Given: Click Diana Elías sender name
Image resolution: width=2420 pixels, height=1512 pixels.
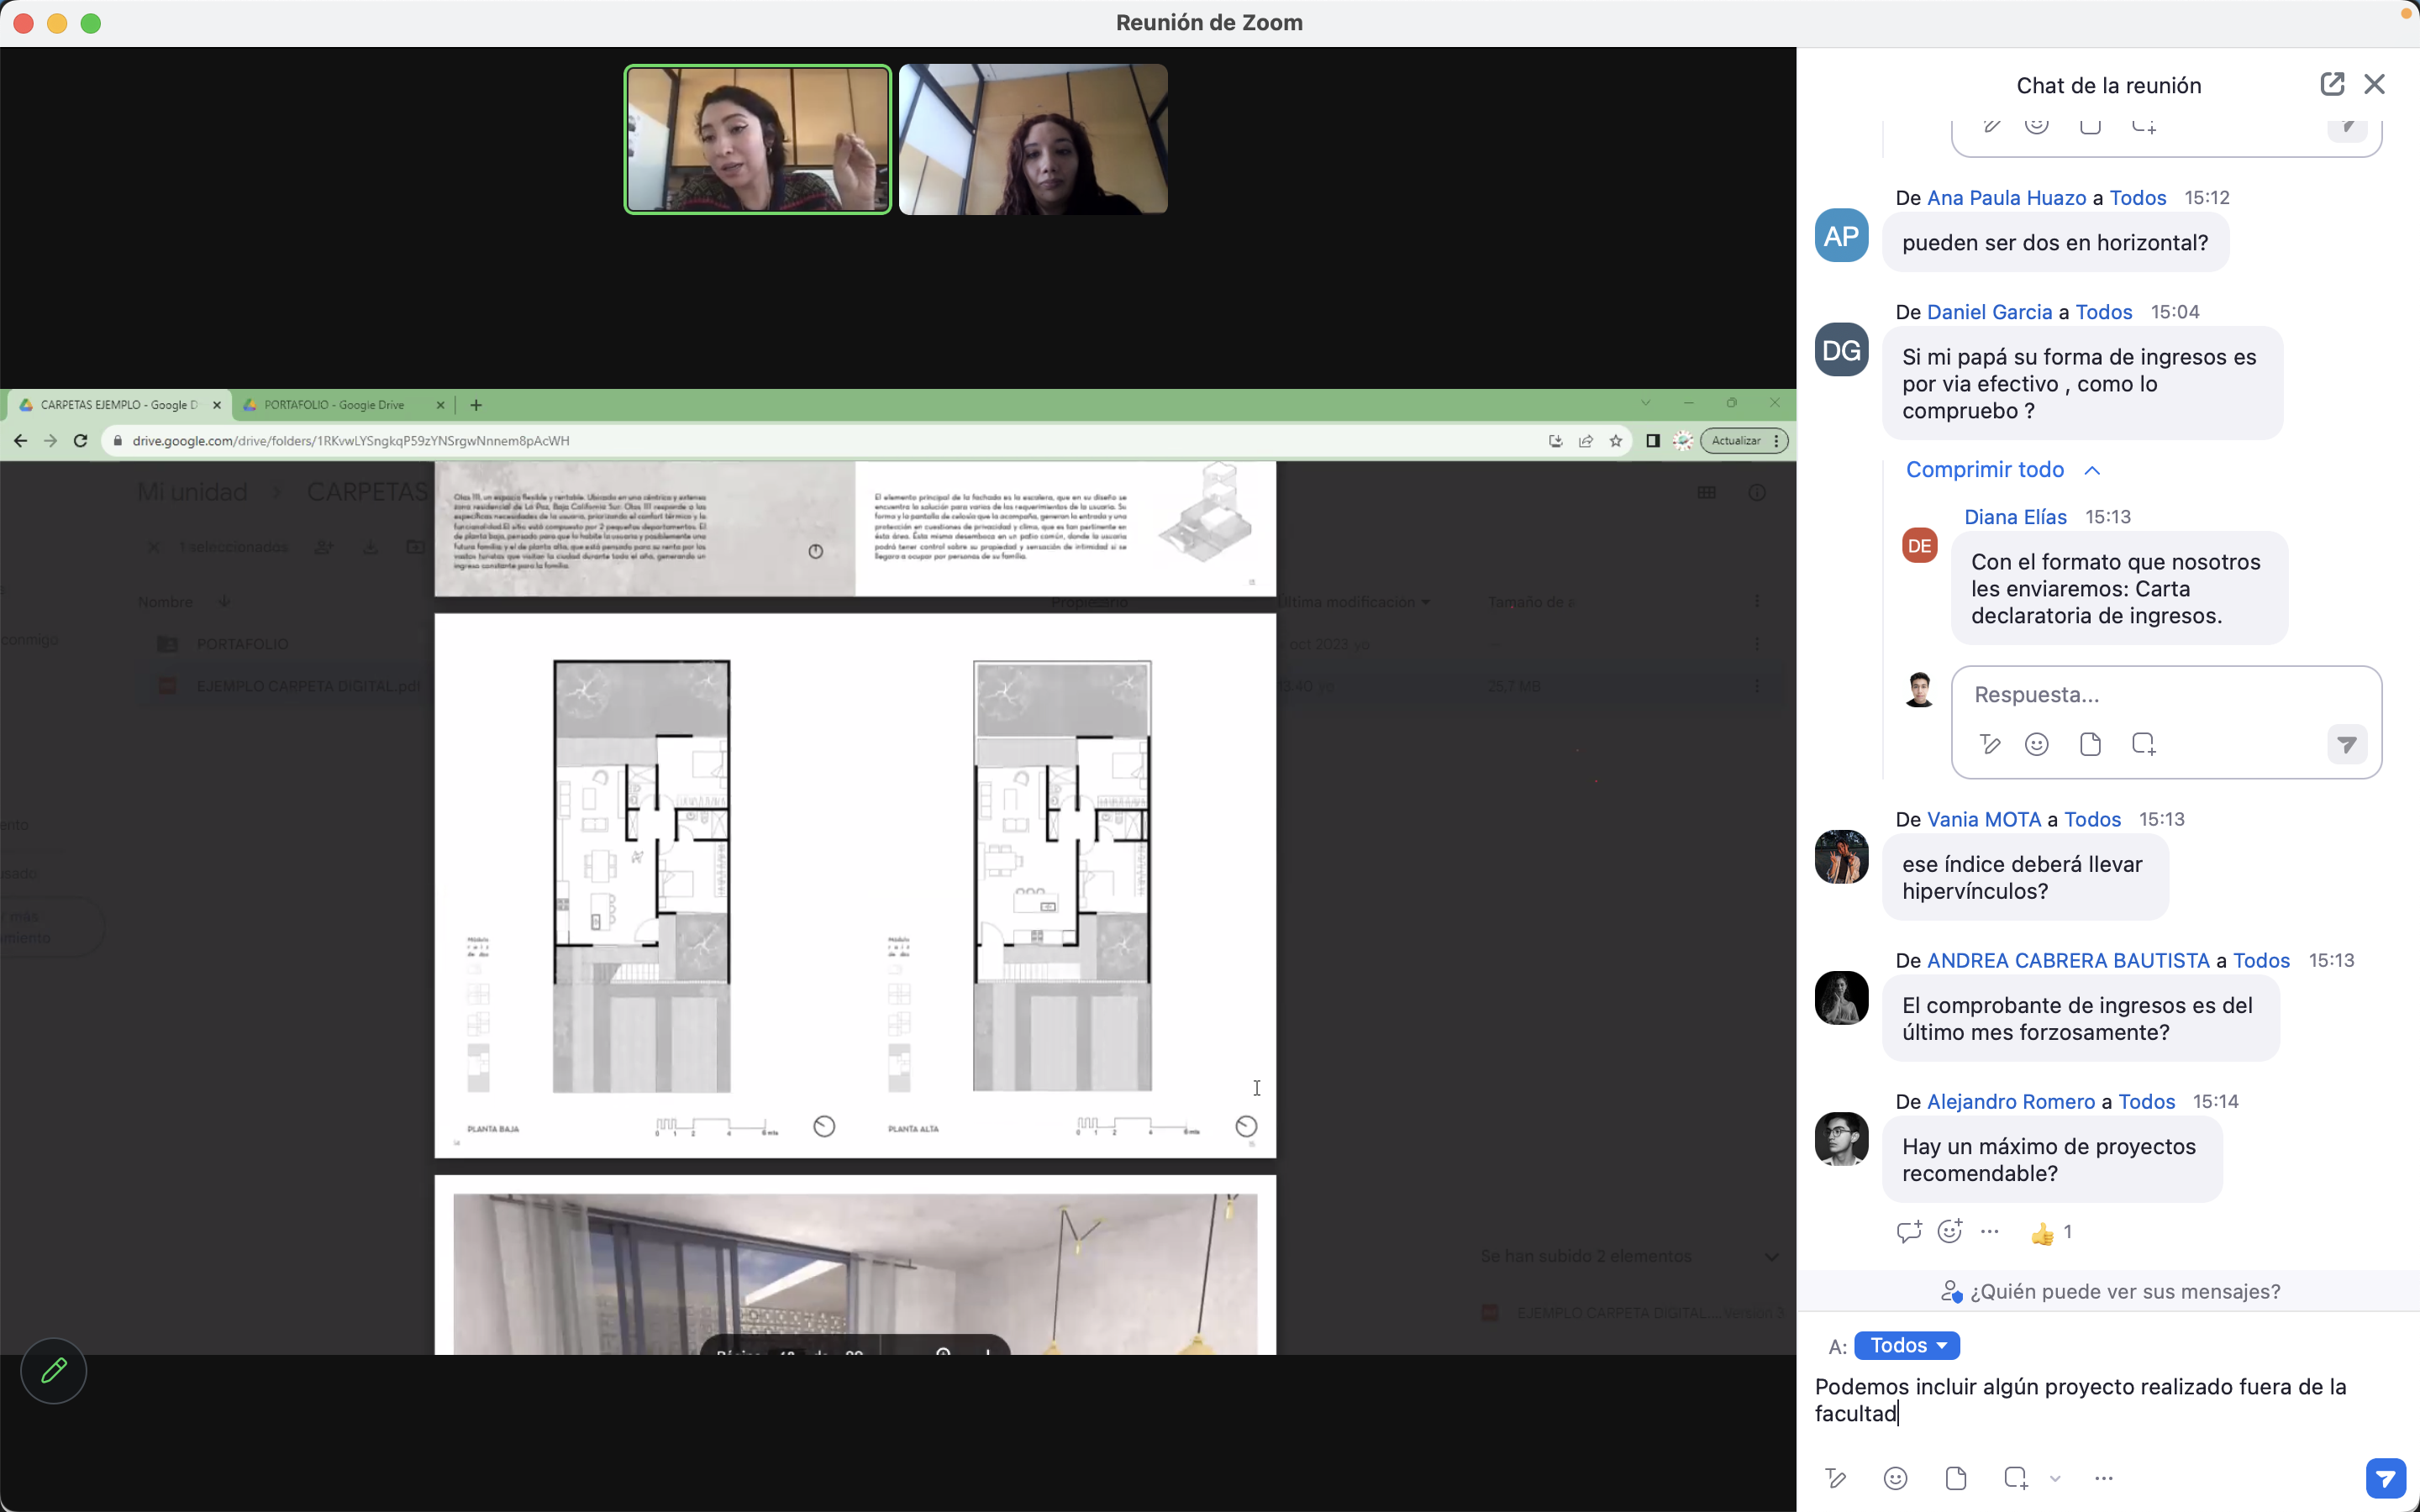Looking at the screenshot, I should (2015, 517).
